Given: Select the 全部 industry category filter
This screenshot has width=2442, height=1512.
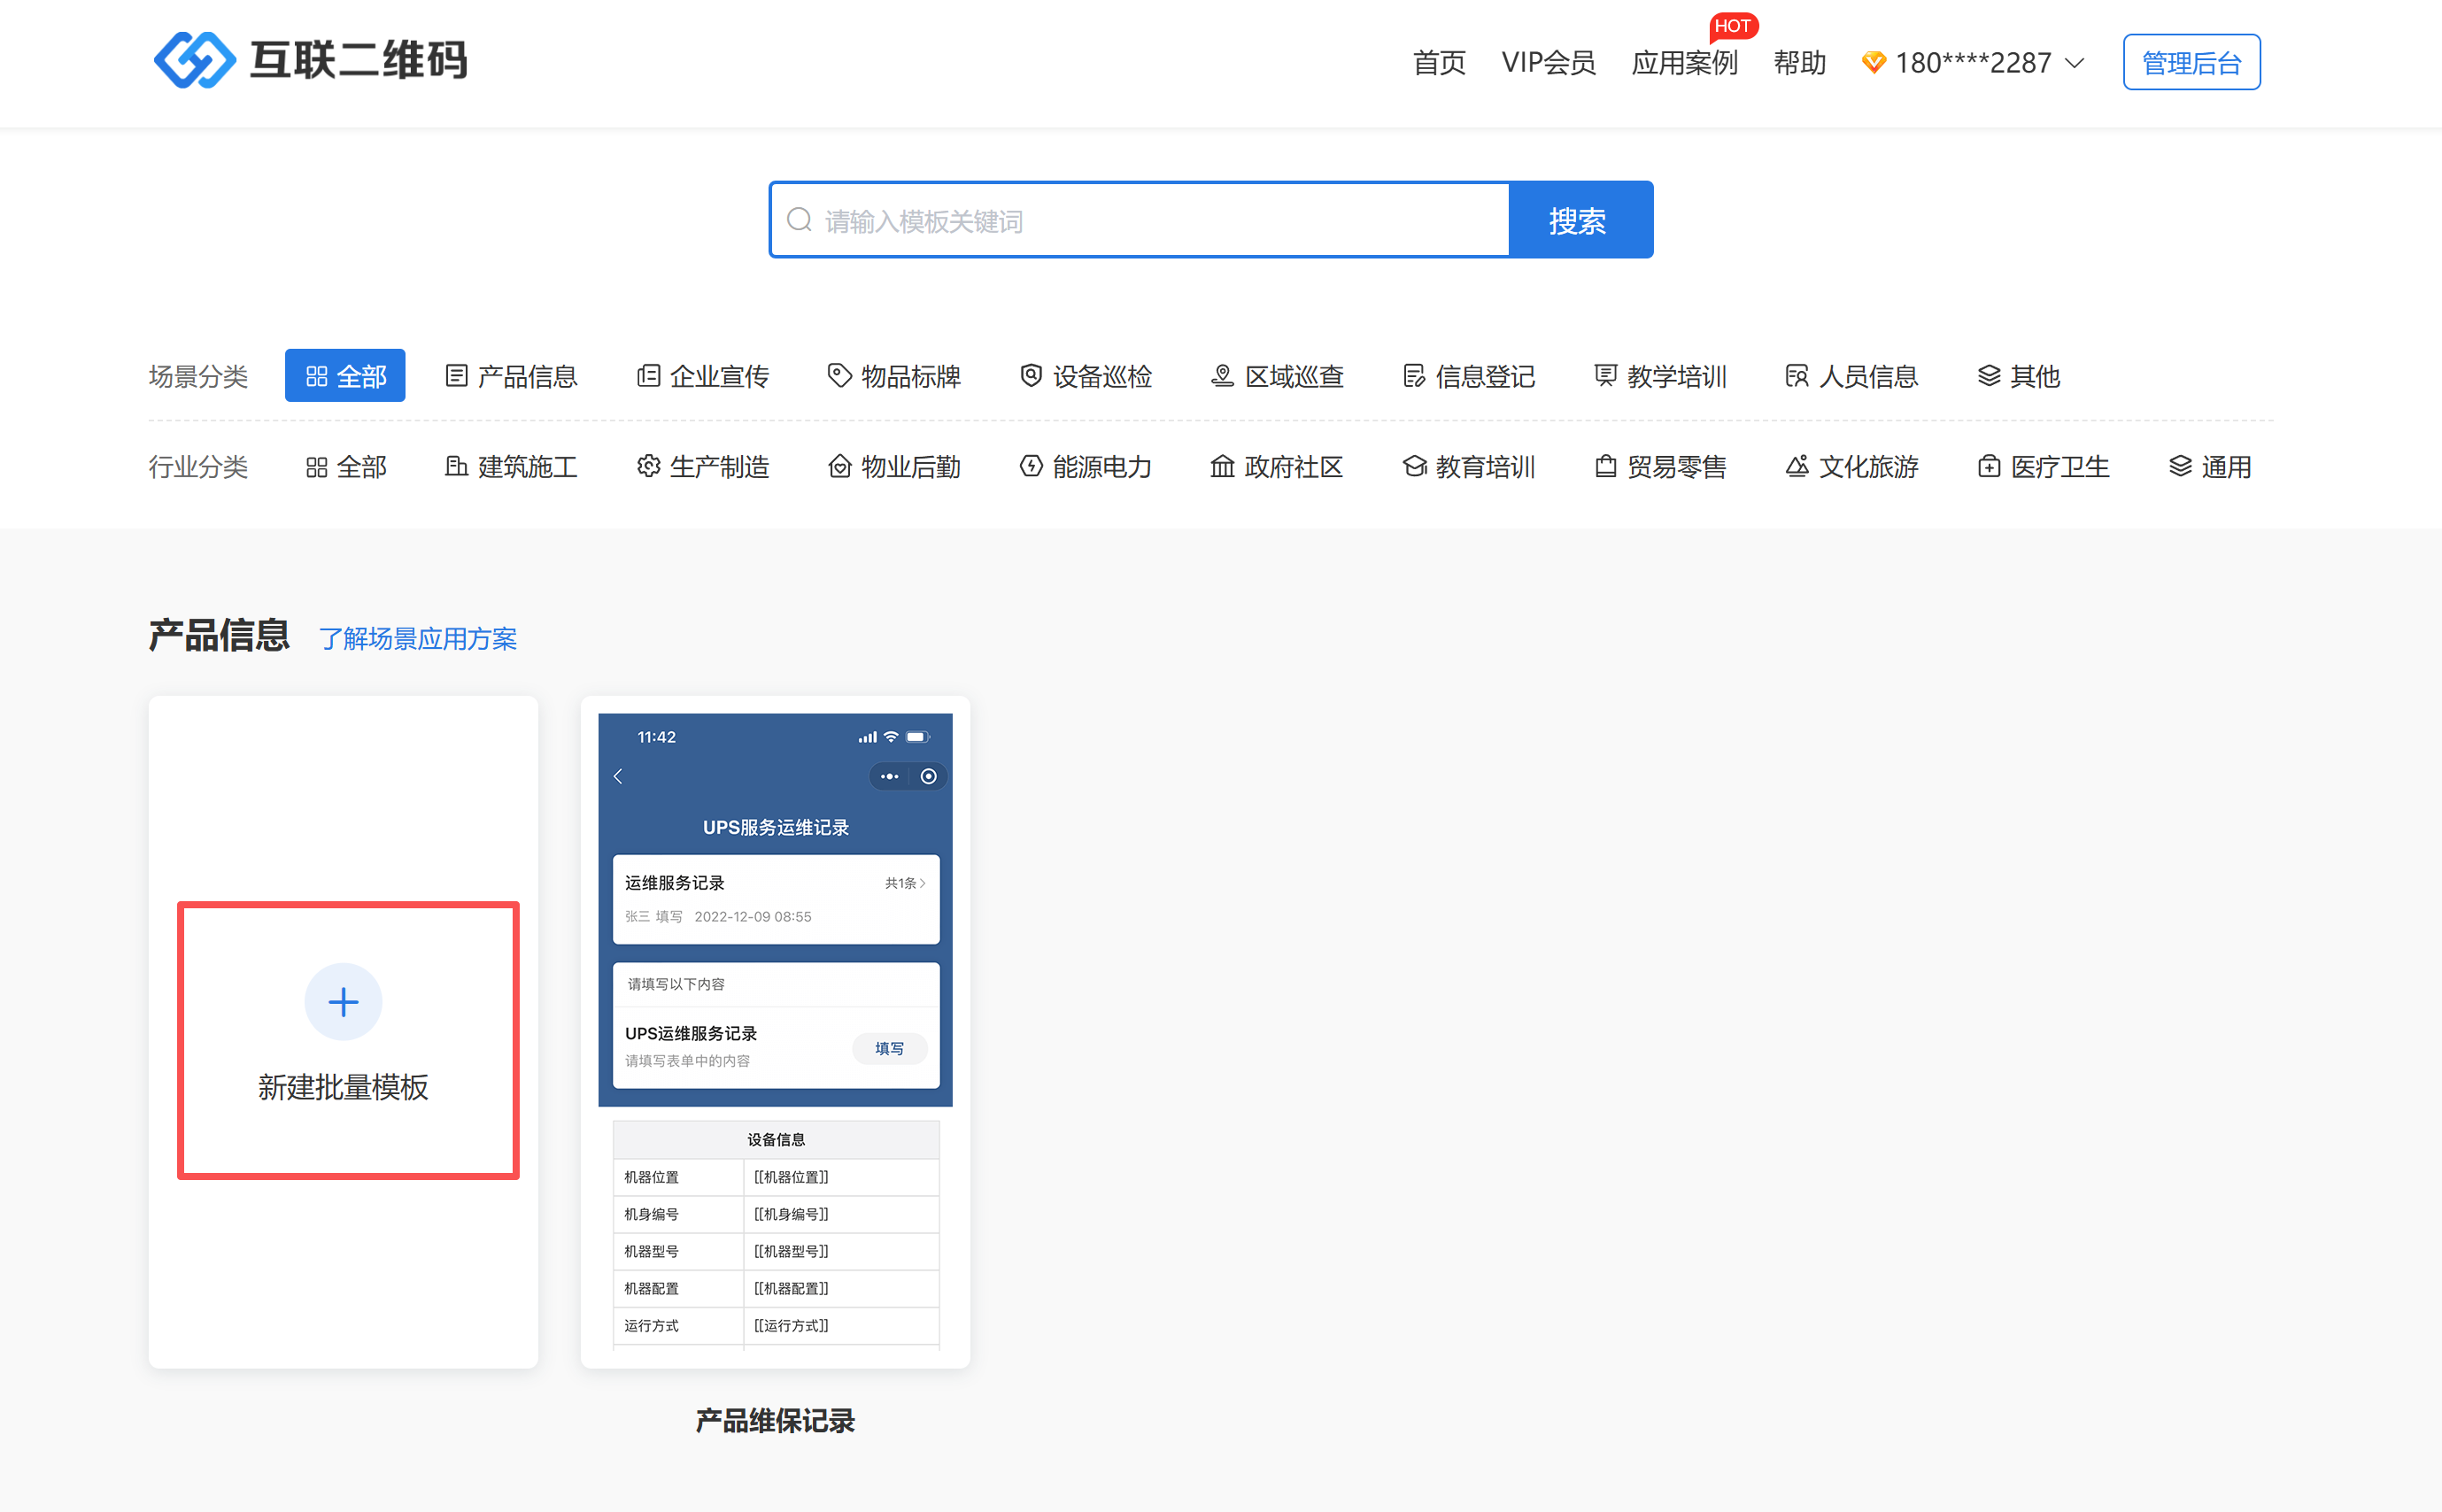Looking at the screenshot, I should [345, 467].
